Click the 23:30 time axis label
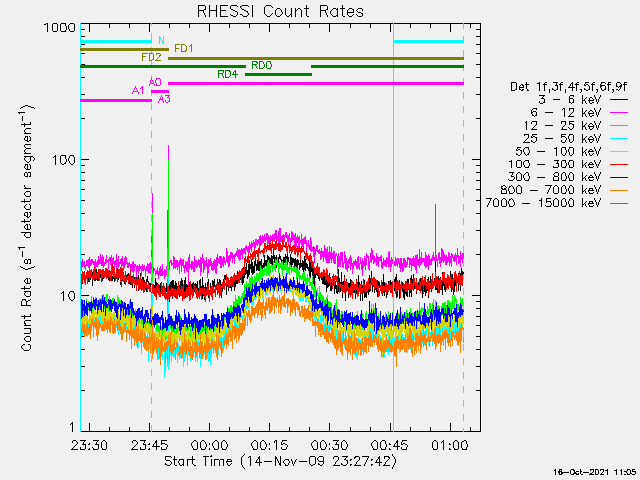Screen dimensions: 640x480 pyautogui.click(x=89, y=445)
